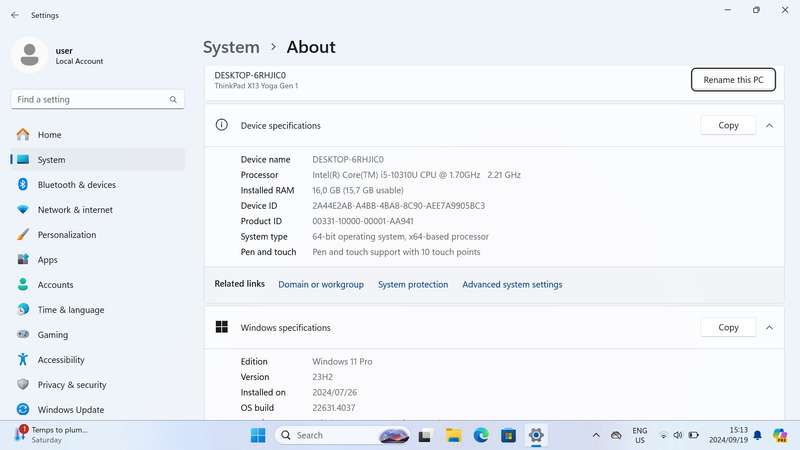800x450 pixels.
Task: Focus the Find a setting field
Action: point(97,99)
